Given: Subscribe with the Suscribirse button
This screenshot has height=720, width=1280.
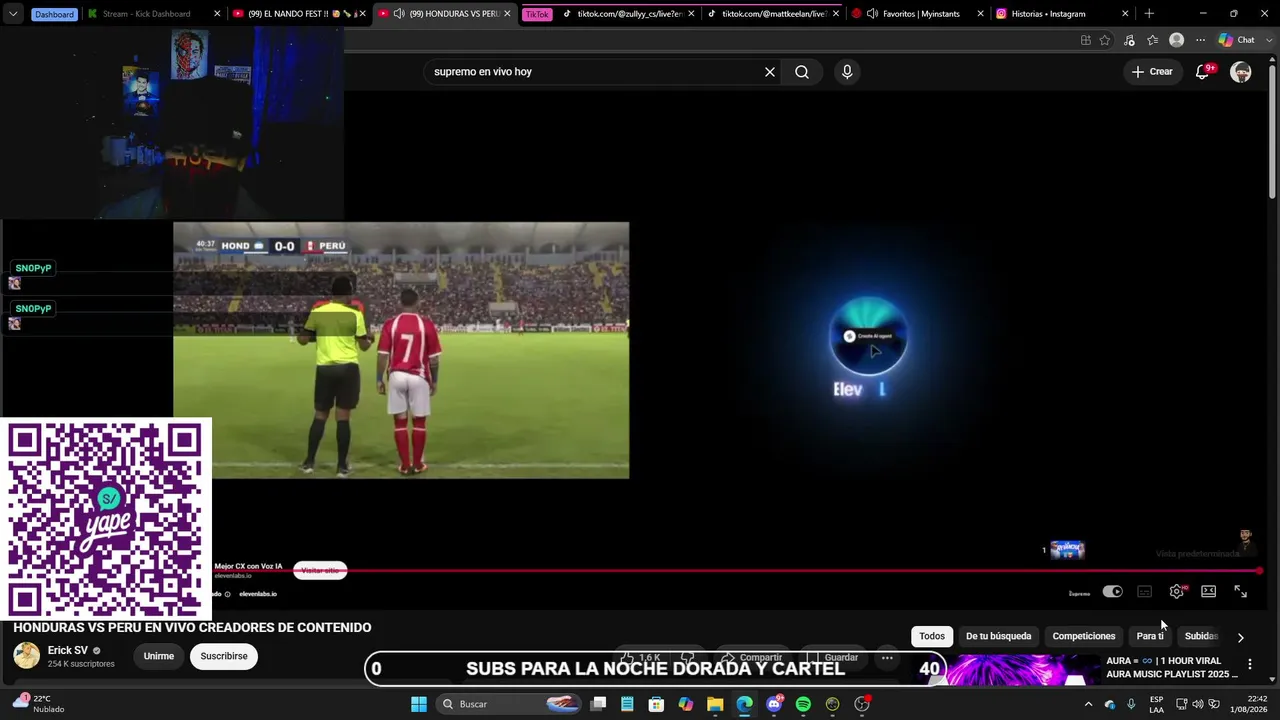Looking at the screenshot, I should click(224, 656).
